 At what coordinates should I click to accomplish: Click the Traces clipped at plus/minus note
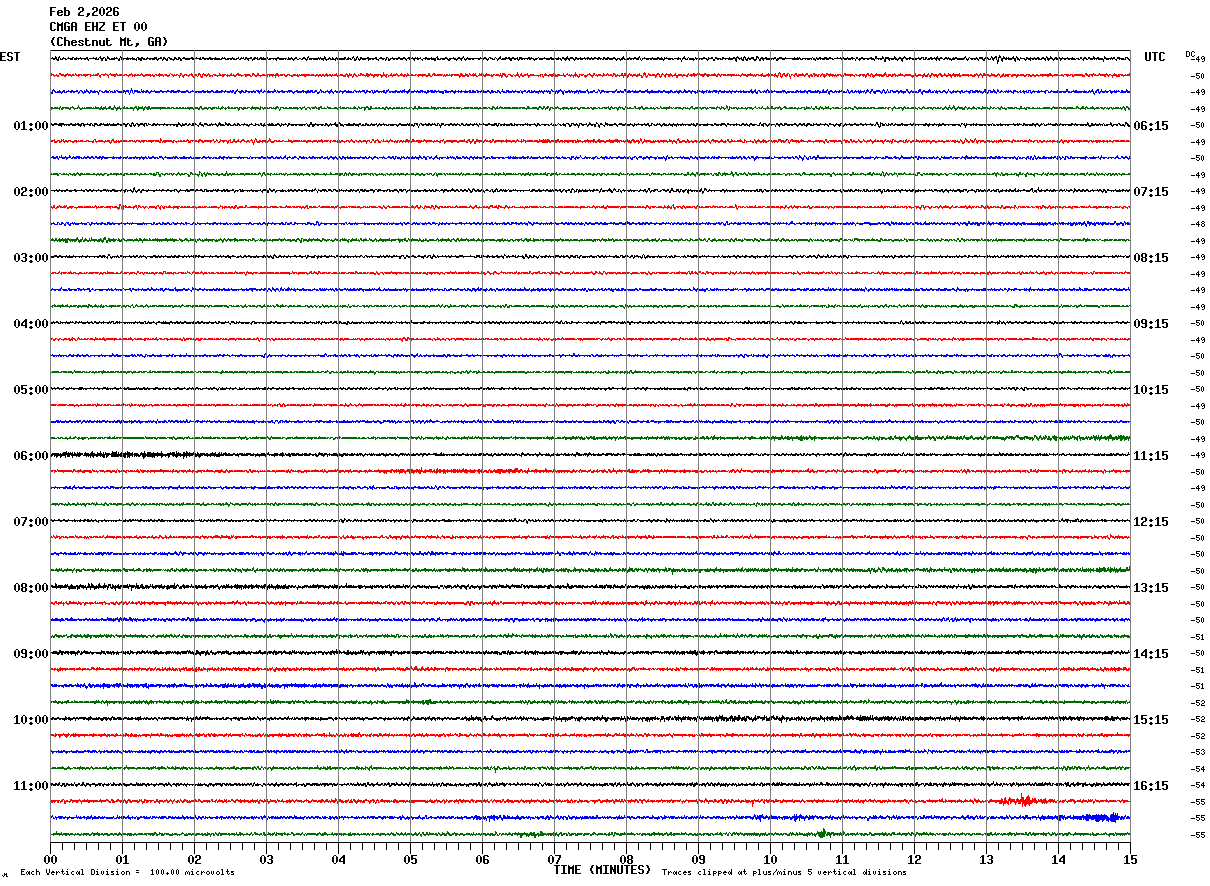tap(784, 873)
